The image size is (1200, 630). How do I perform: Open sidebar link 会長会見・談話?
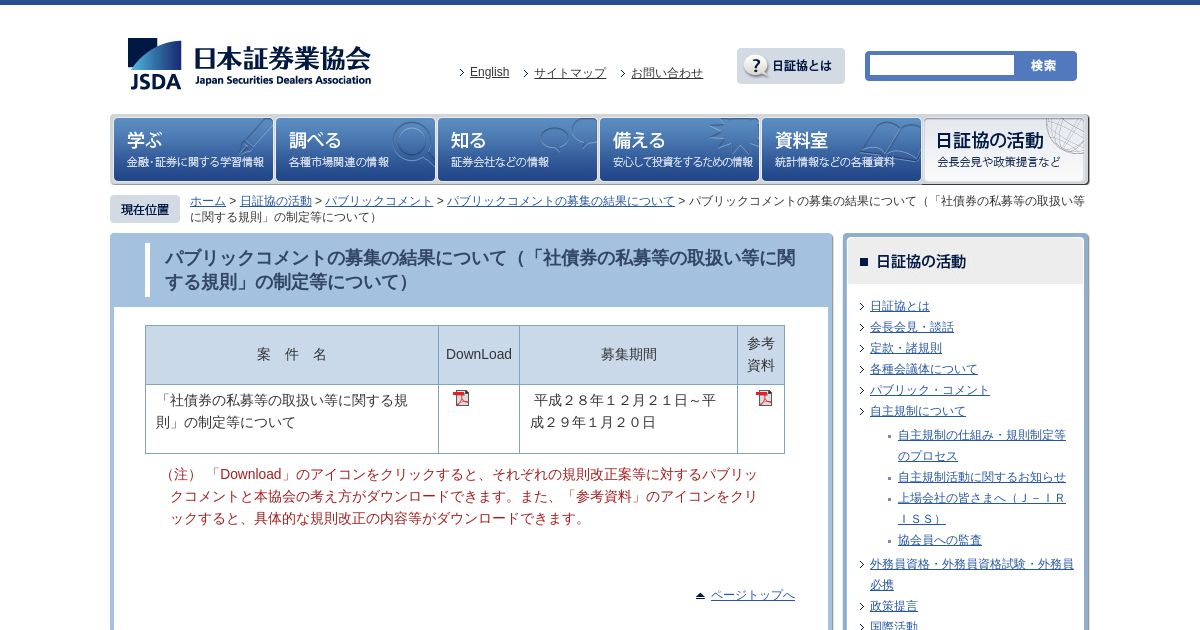(x=912, y=327)
